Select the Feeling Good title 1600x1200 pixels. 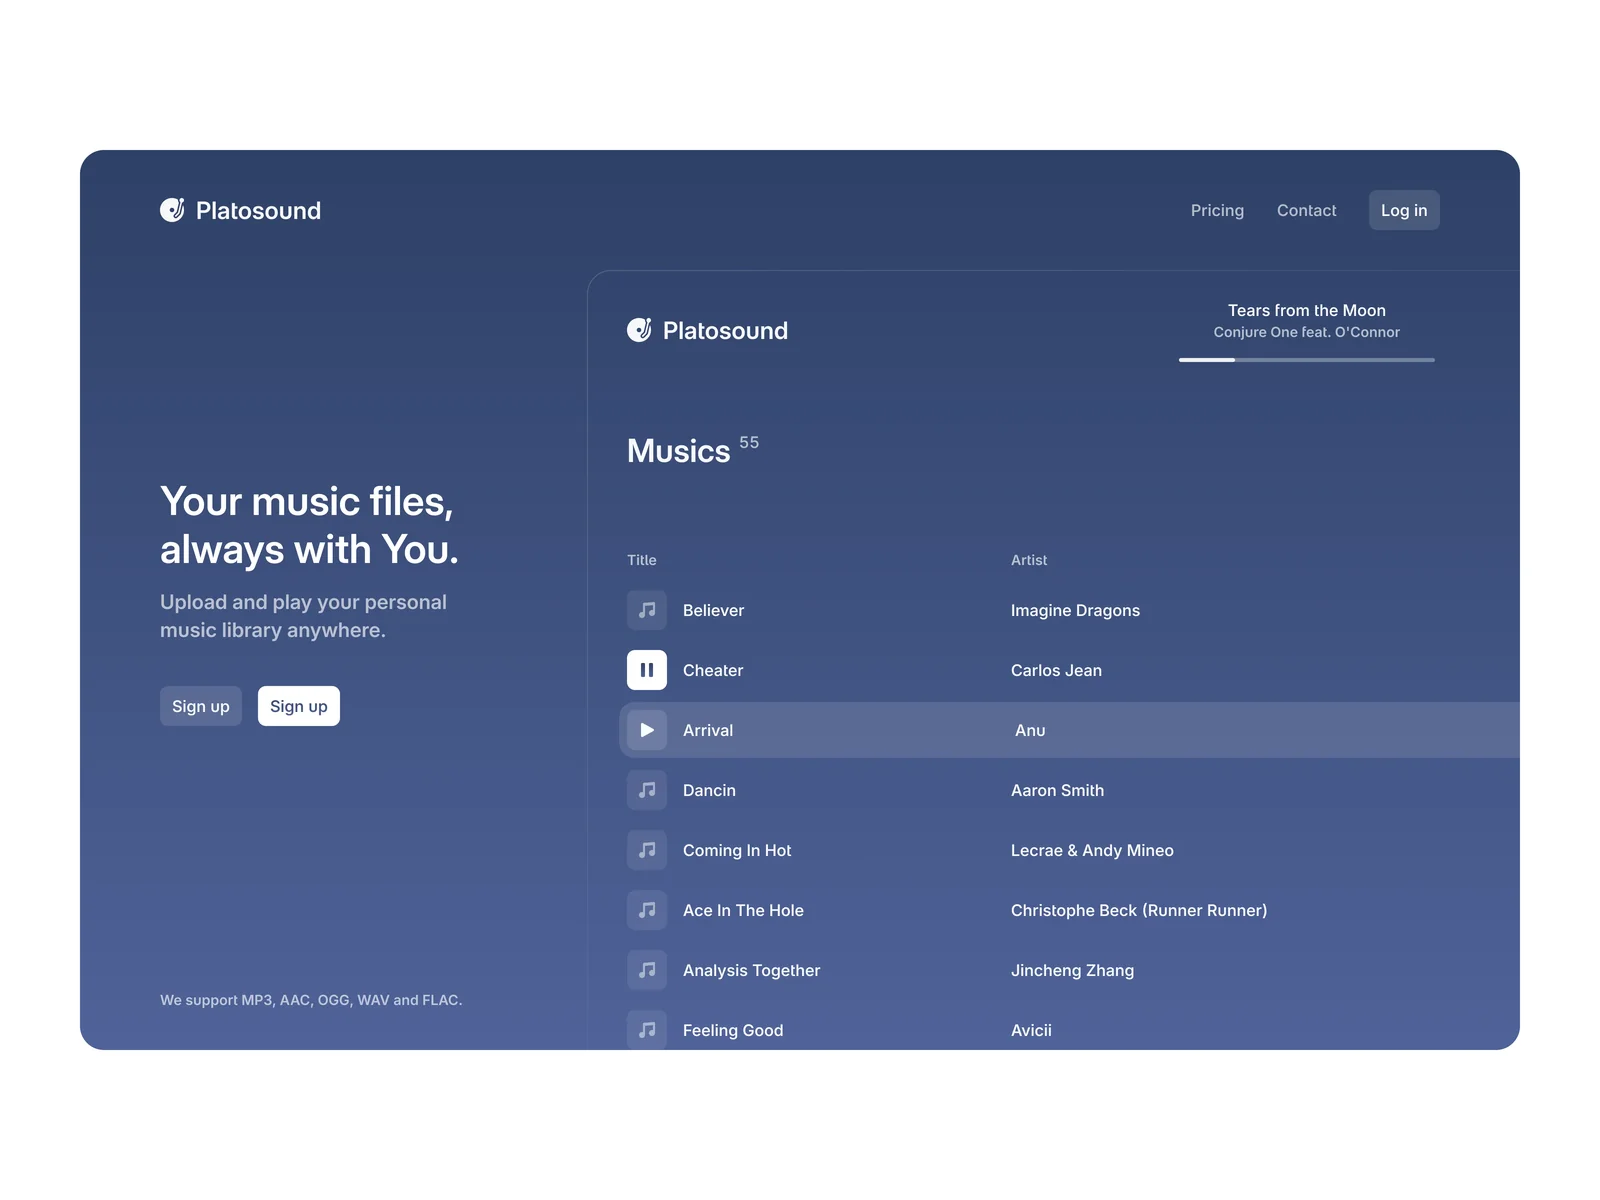click(733, 1030)
